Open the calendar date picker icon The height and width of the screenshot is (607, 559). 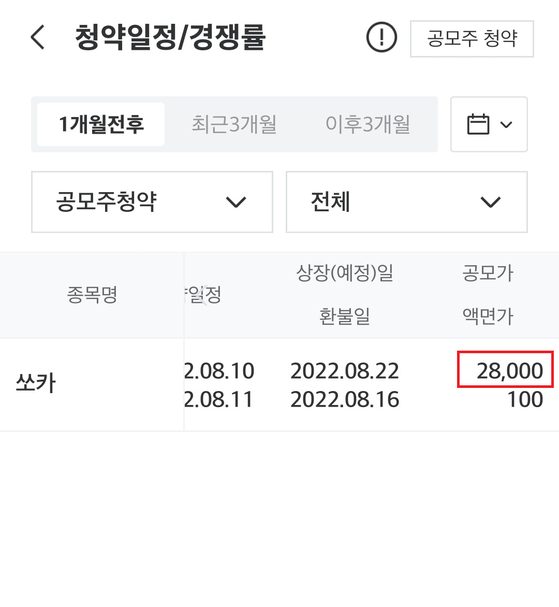478,124
